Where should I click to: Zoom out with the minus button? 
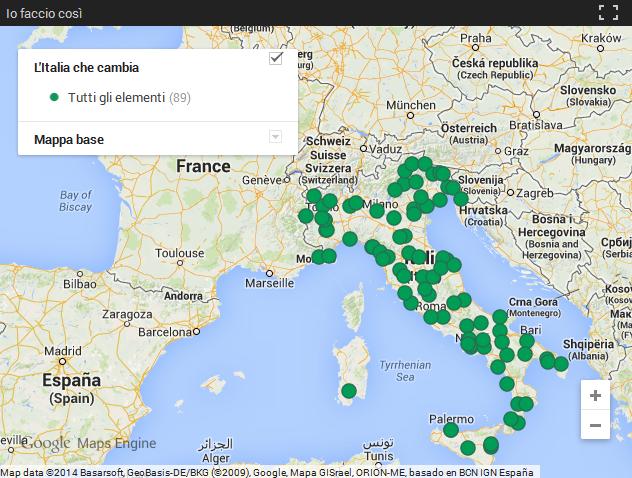click(595, 425)
